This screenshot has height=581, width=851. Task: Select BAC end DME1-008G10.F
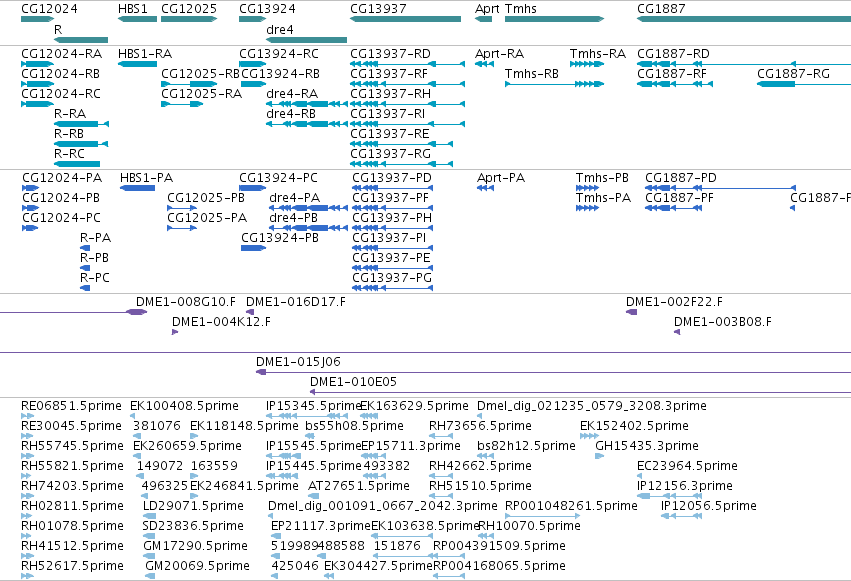[186, 303]
